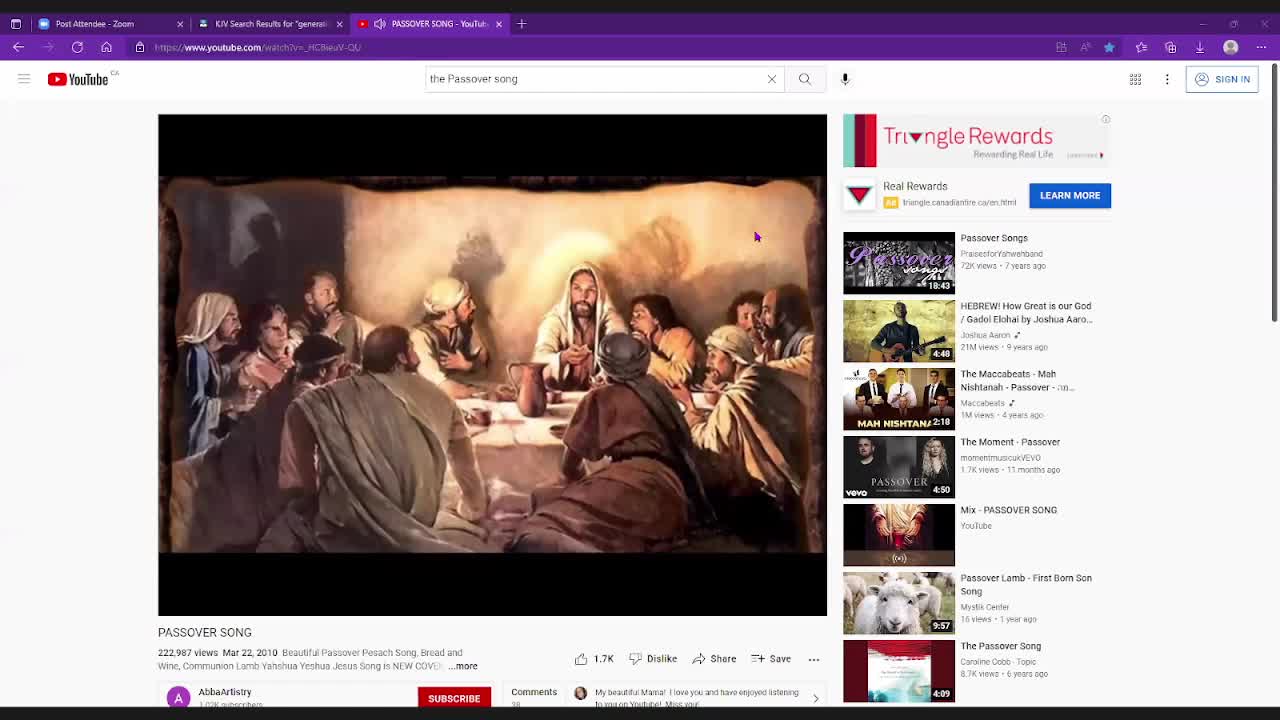Open AbbaArtistry channel name link

click(x=225, y=692)
